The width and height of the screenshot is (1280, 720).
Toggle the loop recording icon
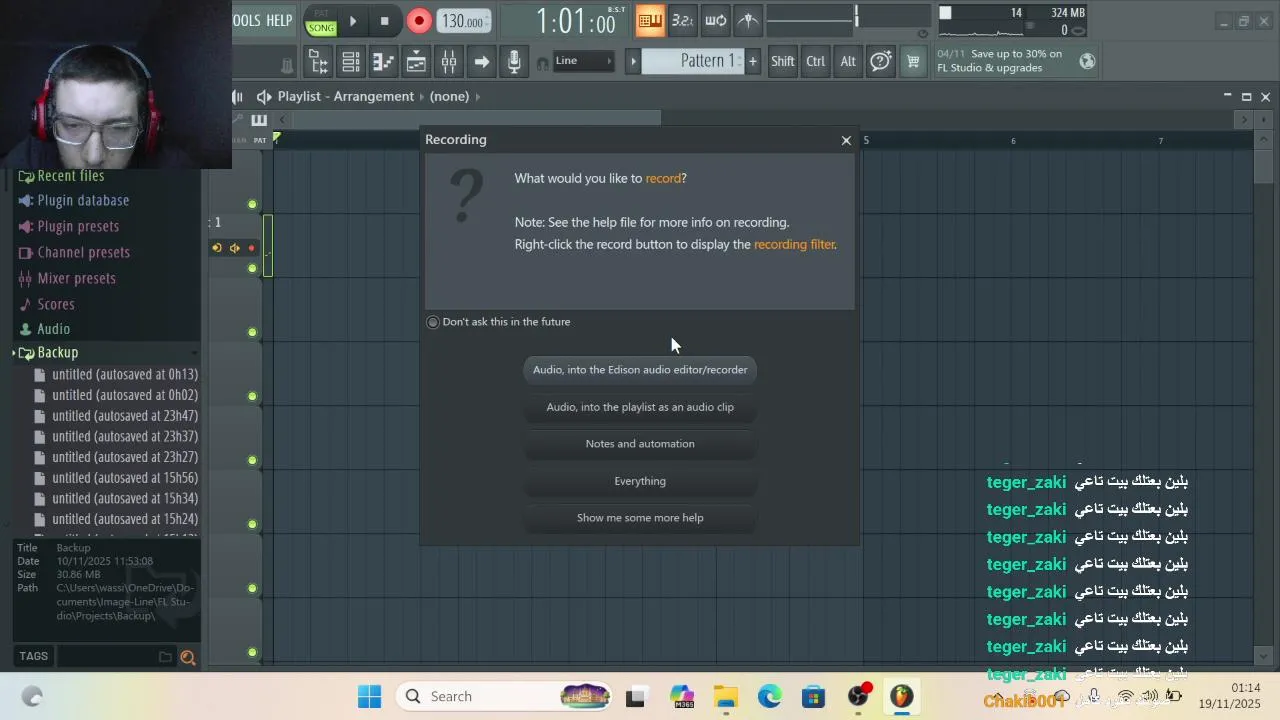pos(716,21)
